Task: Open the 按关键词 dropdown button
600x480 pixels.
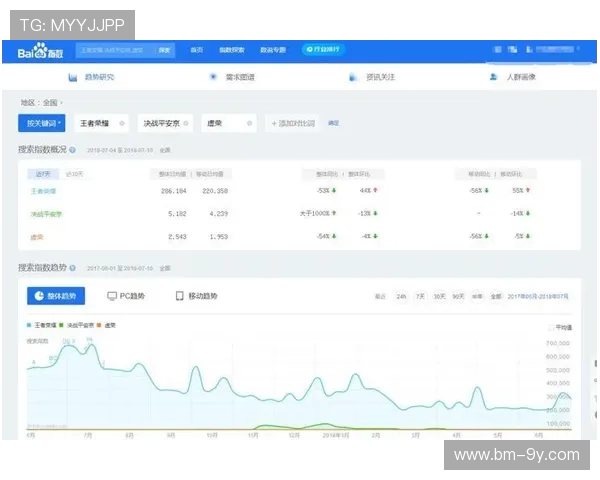Action: point(42,123)
